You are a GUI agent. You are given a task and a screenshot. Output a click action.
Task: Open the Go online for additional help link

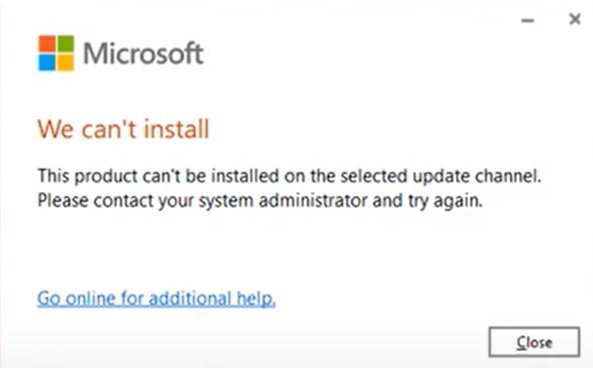pyautogui.click(x=156, y=298)
